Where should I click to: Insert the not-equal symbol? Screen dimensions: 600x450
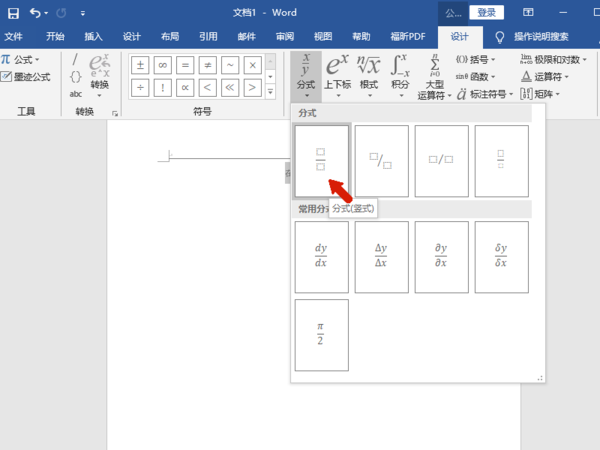(207, 65)
